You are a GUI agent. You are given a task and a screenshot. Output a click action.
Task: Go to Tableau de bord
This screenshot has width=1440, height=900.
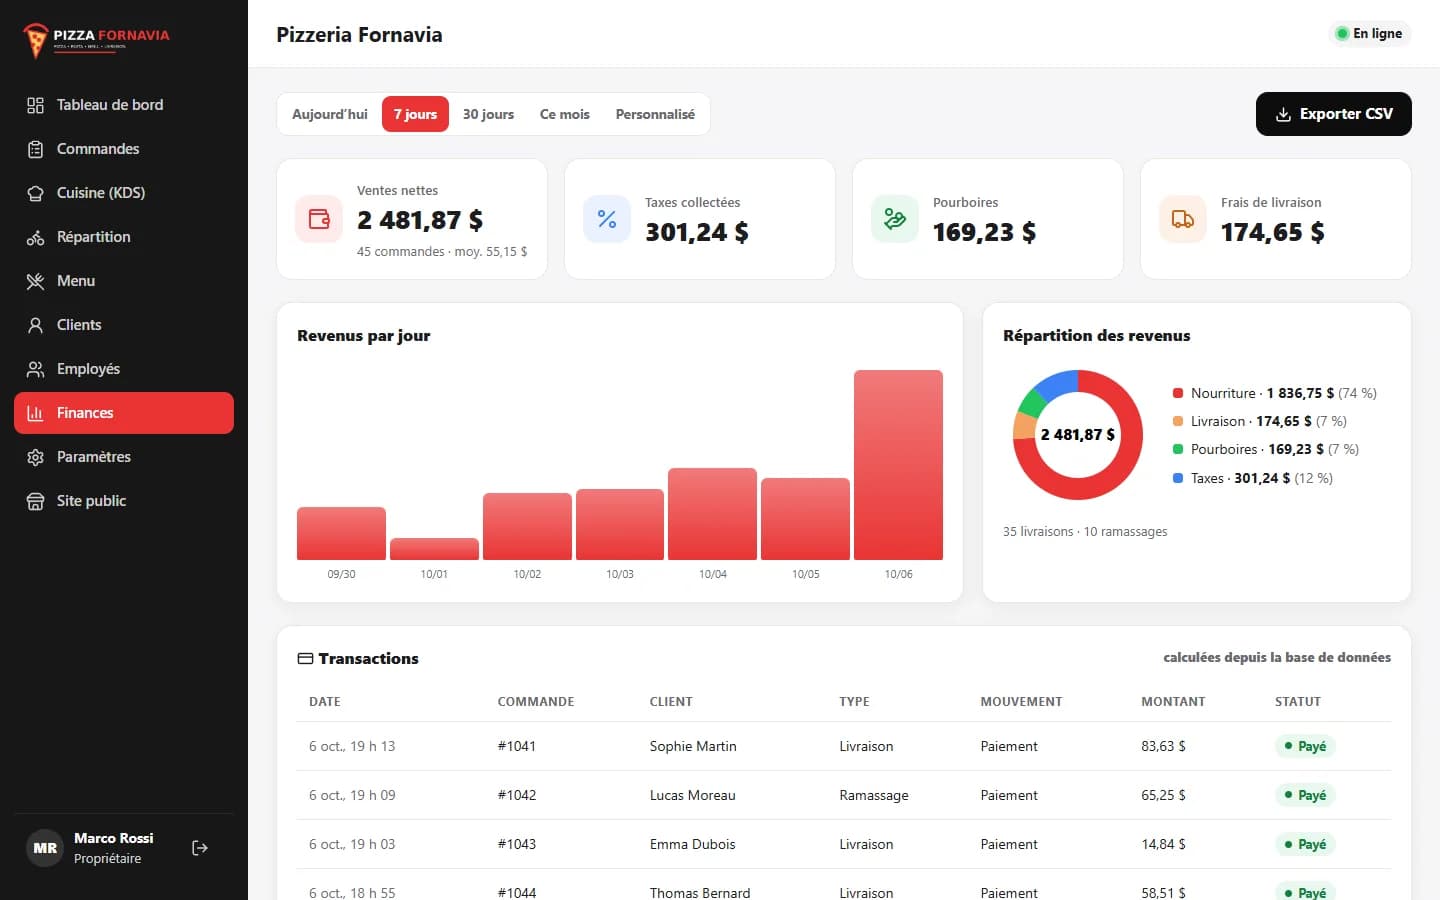tap(124, 105)
